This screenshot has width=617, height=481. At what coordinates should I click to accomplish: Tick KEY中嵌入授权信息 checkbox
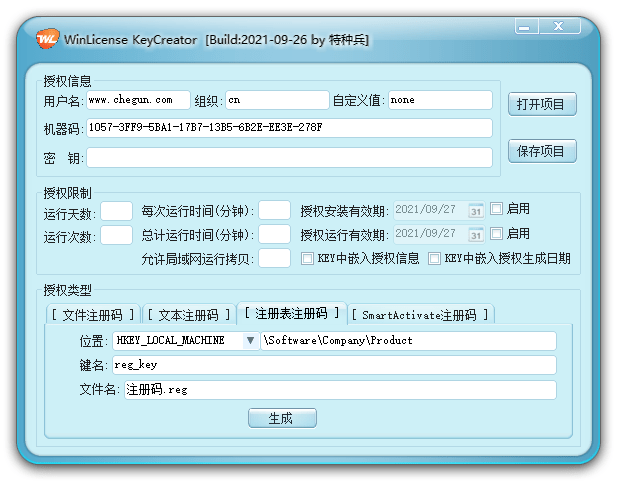307,259
